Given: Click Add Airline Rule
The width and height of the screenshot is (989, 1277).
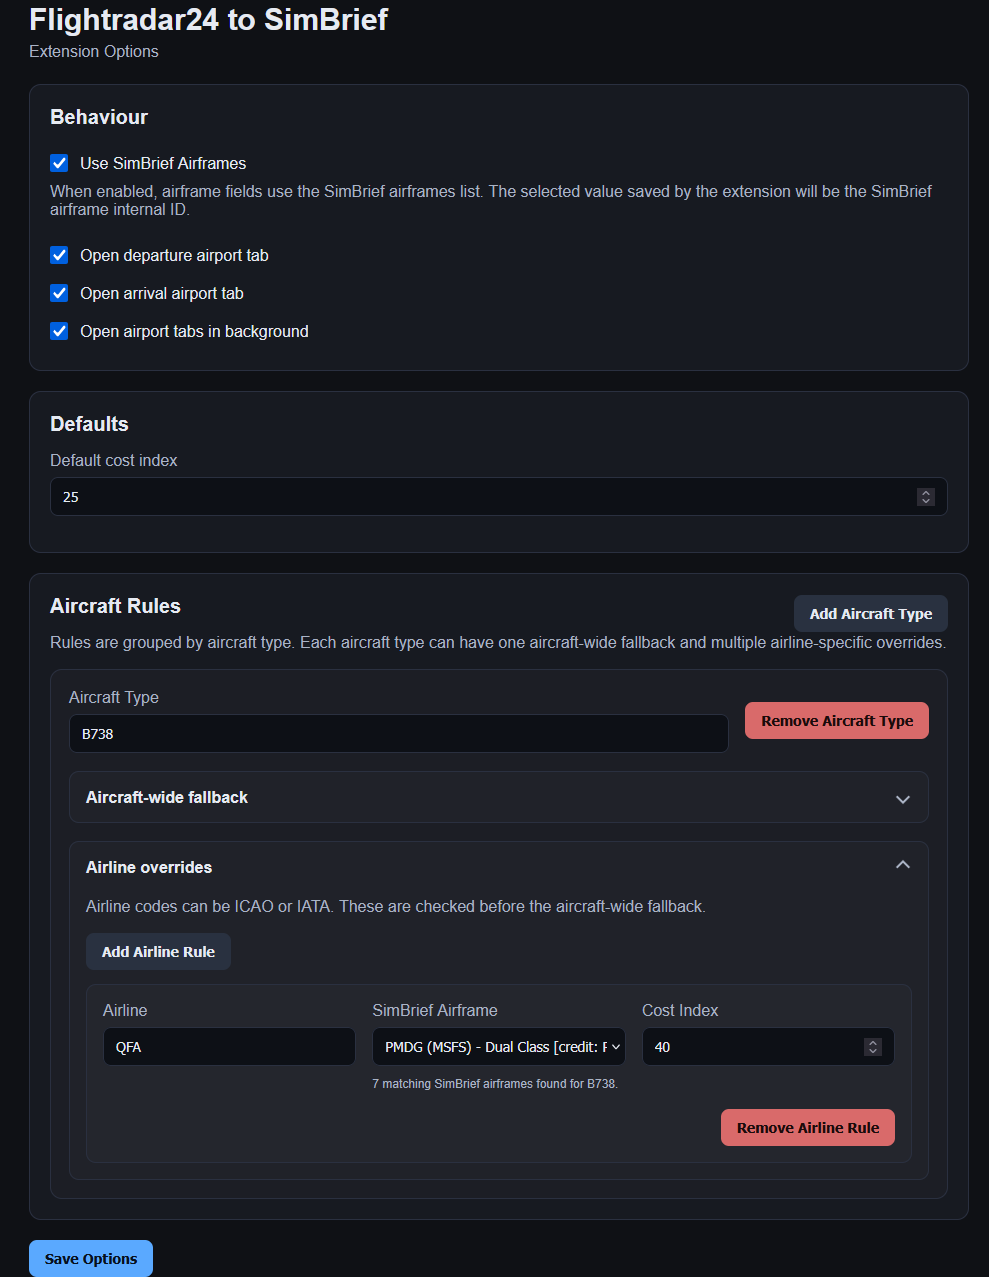Looking at the screenshot, I should coord(158,951).
